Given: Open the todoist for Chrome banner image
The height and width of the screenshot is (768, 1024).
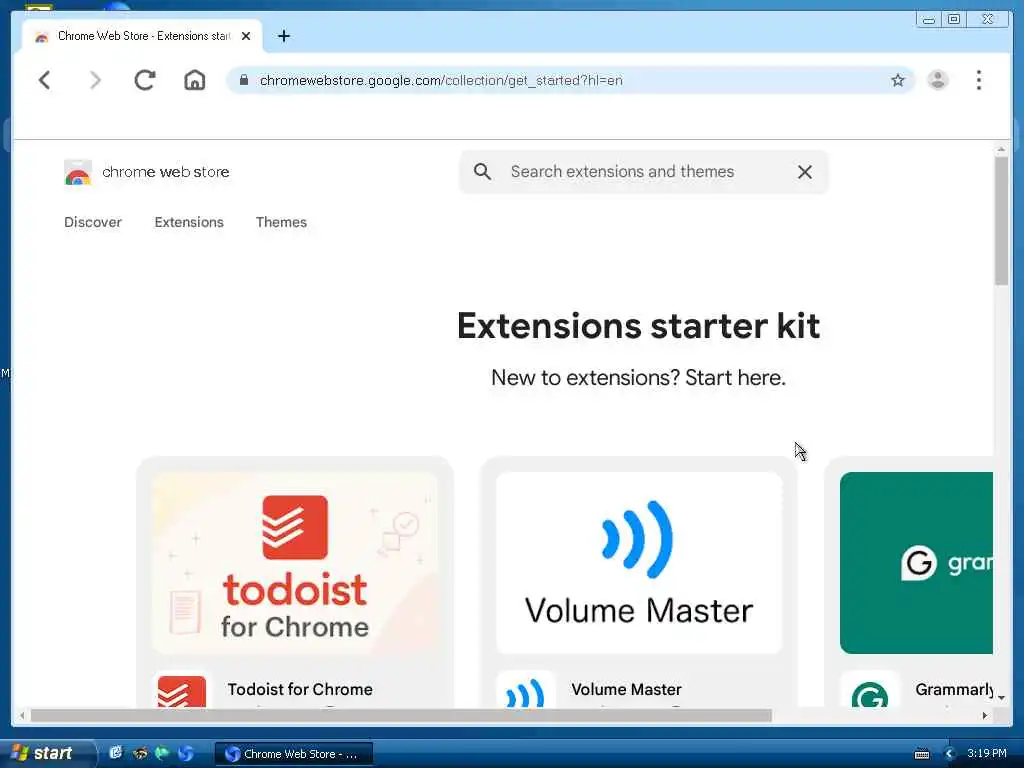Looking at the screenshot, I should coord(295,563).
